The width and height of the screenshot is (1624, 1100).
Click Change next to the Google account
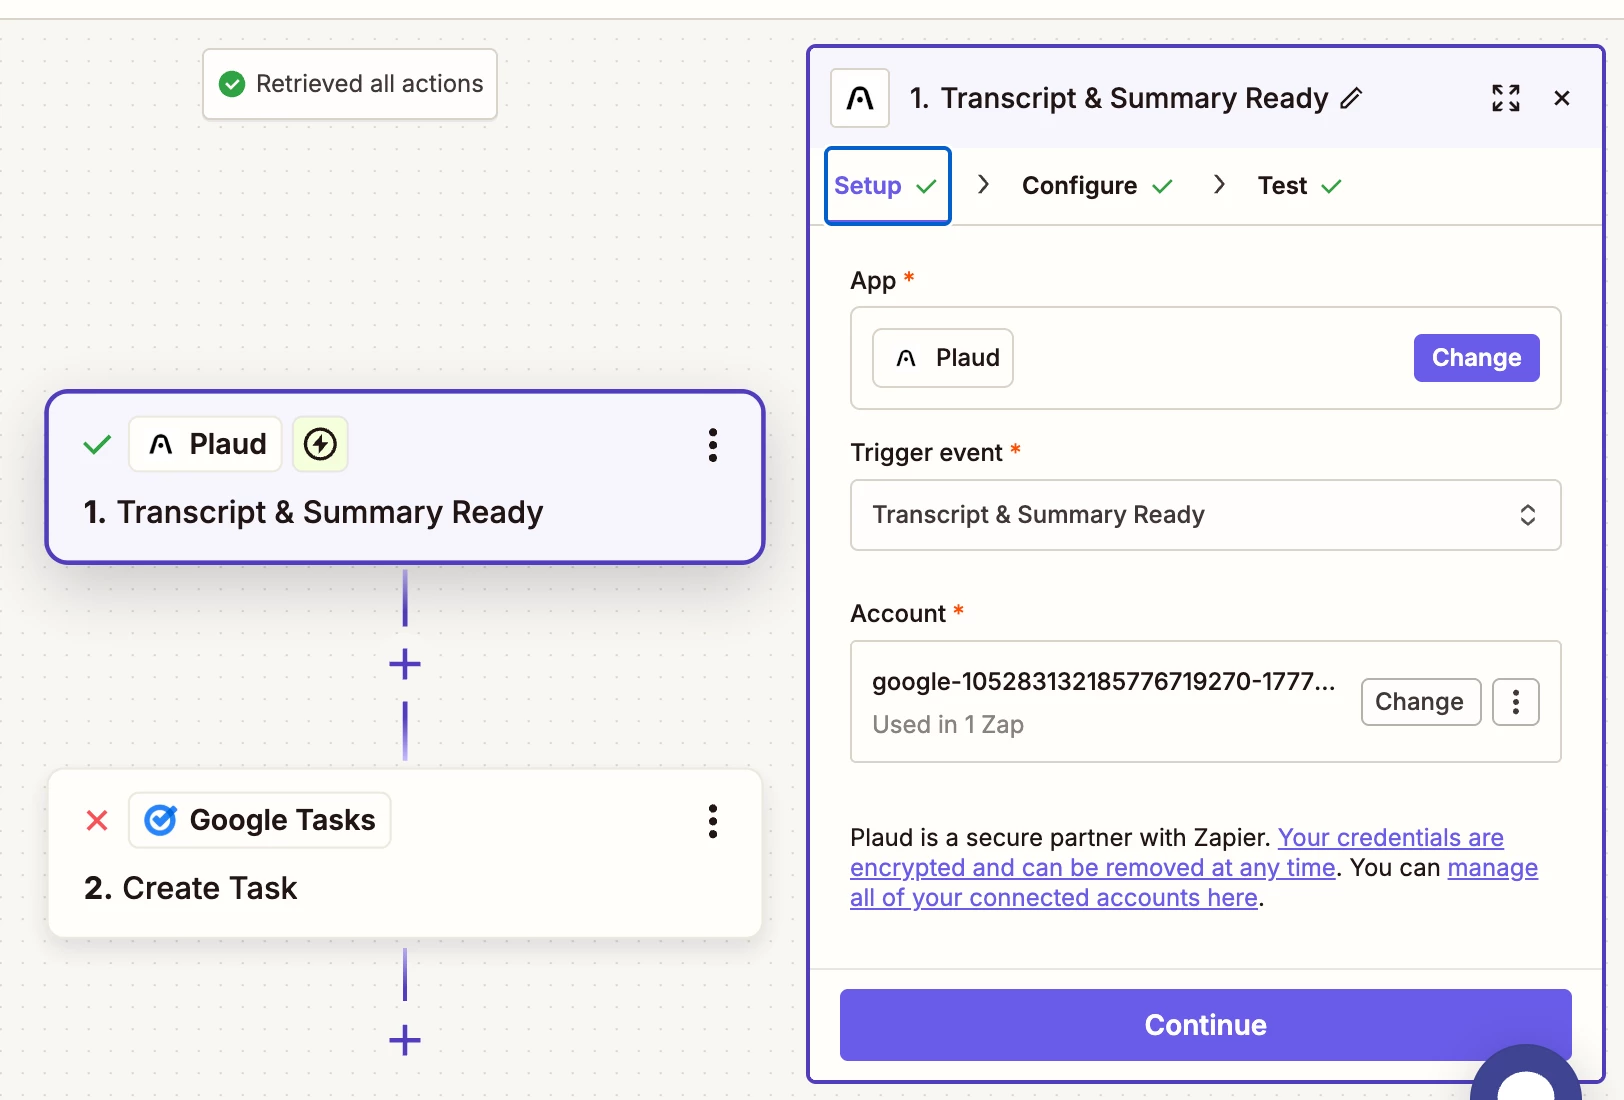click(1420, 702)
